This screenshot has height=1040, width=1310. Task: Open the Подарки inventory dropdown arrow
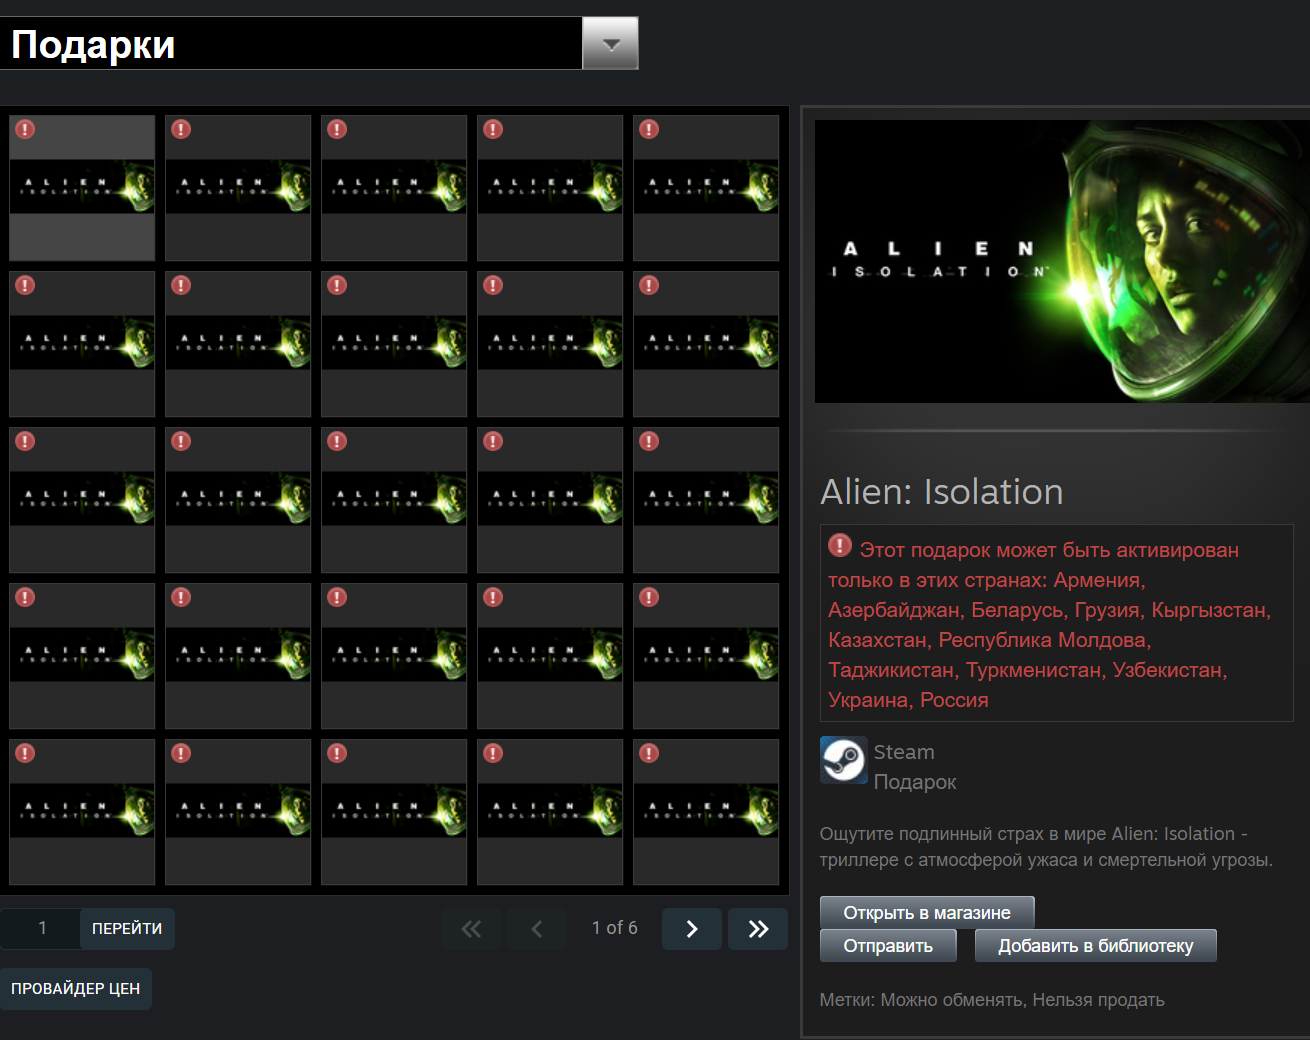click(610, 44)
